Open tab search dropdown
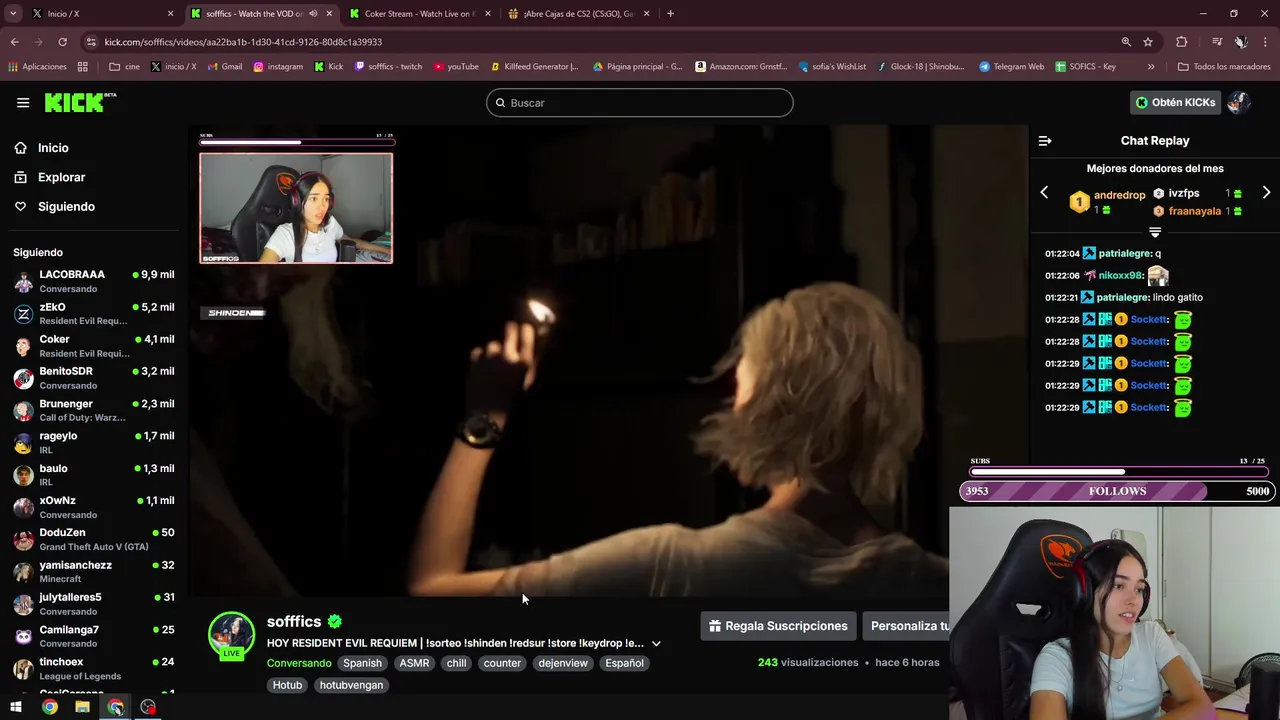Viewport: 1280px width, 720px height. click(x=13, y=13)
